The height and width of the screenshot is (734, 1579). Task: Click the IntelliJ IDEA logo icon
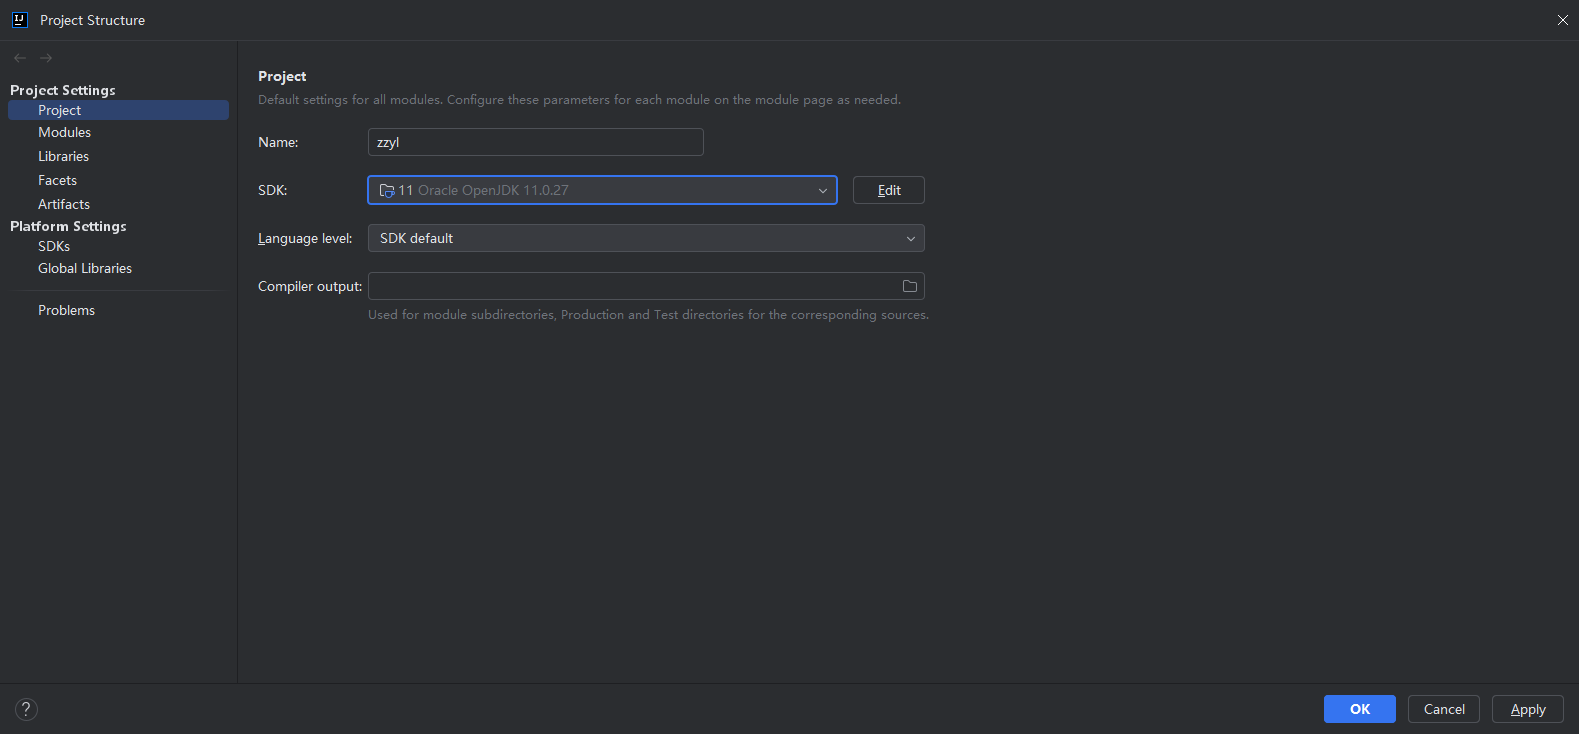point(19,19)
